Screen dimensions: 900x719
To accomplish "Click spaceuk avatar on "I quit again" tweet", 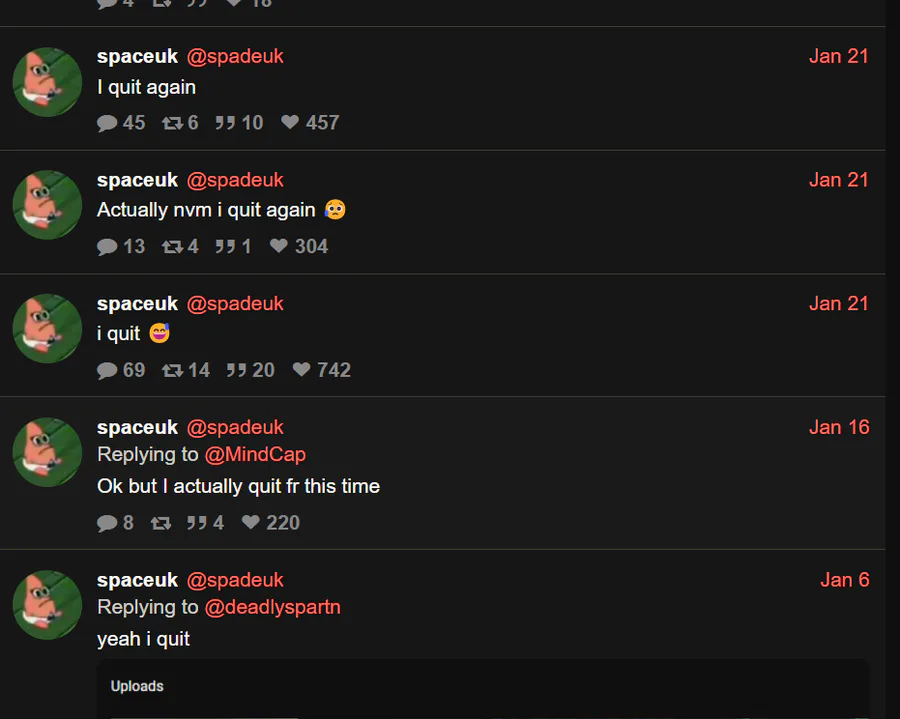I will point(47,81).
